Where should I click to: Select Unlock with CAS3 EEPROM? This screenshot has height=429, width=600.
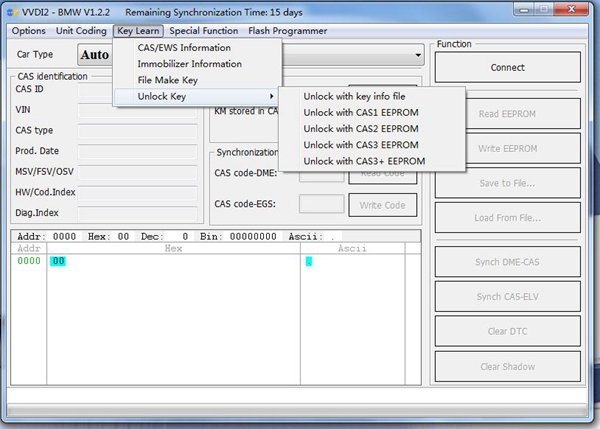[360, 145]
